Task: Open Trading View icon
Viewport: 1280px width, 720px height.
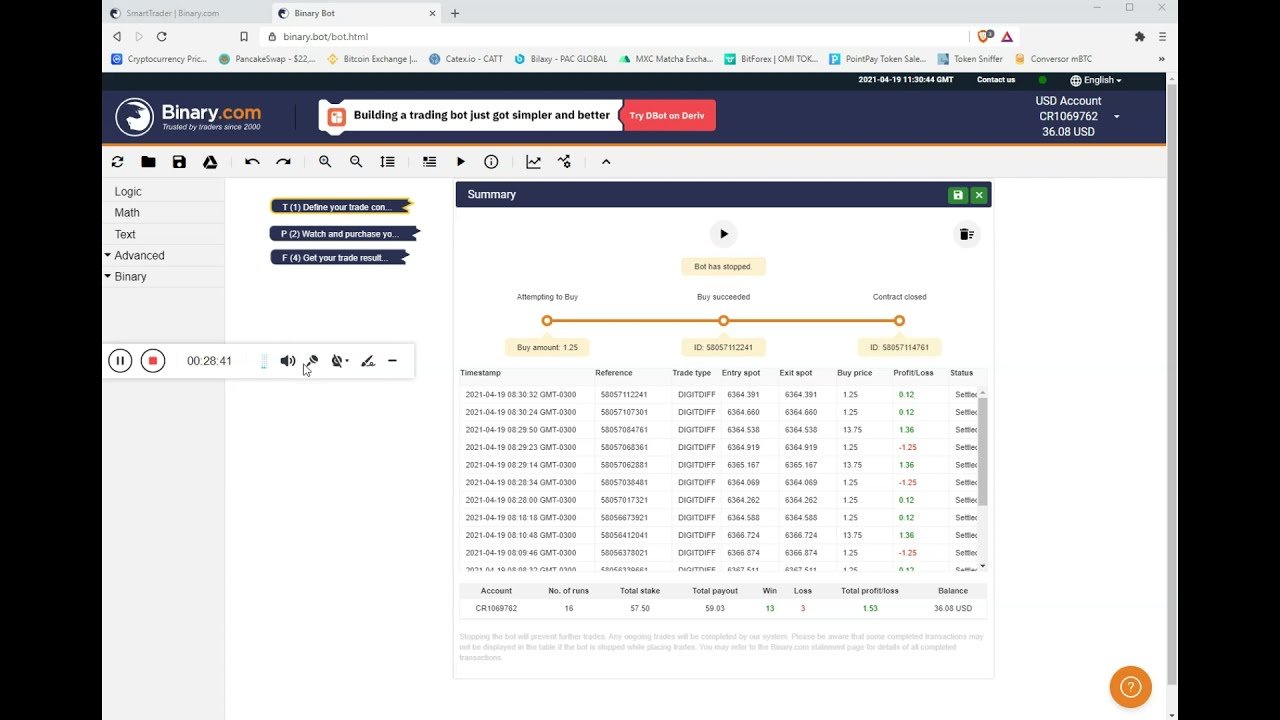Action: point(564,162)
